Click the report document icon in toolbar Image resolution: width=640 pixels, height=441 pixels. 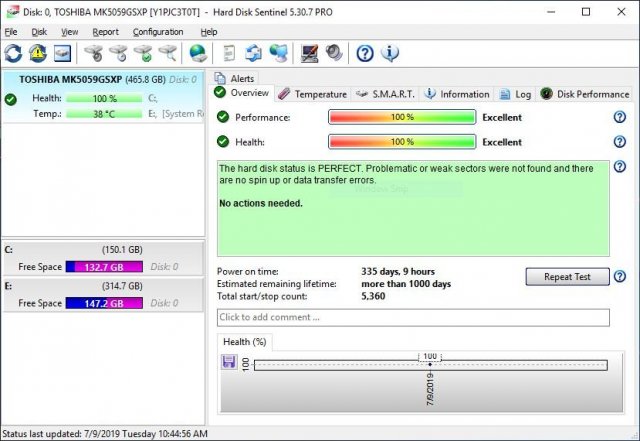[x=230, y=53]
